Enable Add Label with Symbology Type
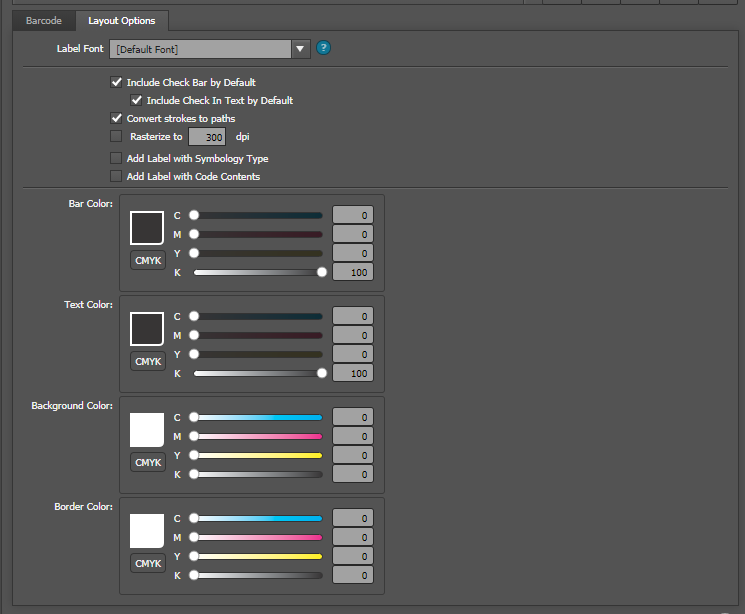Viewport: 745px width, 614px height. [116, 159]
